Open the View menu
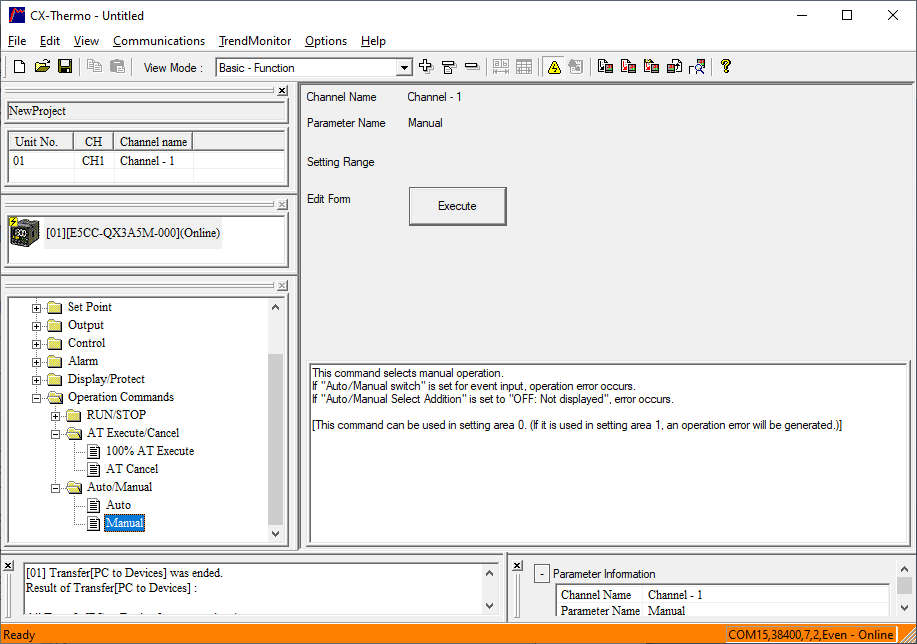The height and width of the screenshot is (644, 917). (x=86, y=41)
